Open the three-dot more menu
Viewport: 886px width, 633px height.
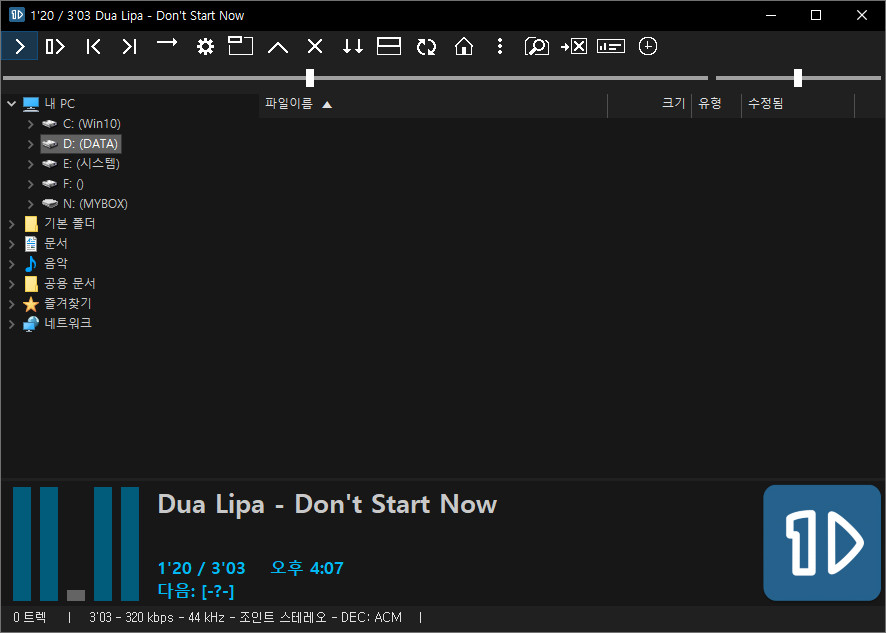pos(500,46)
